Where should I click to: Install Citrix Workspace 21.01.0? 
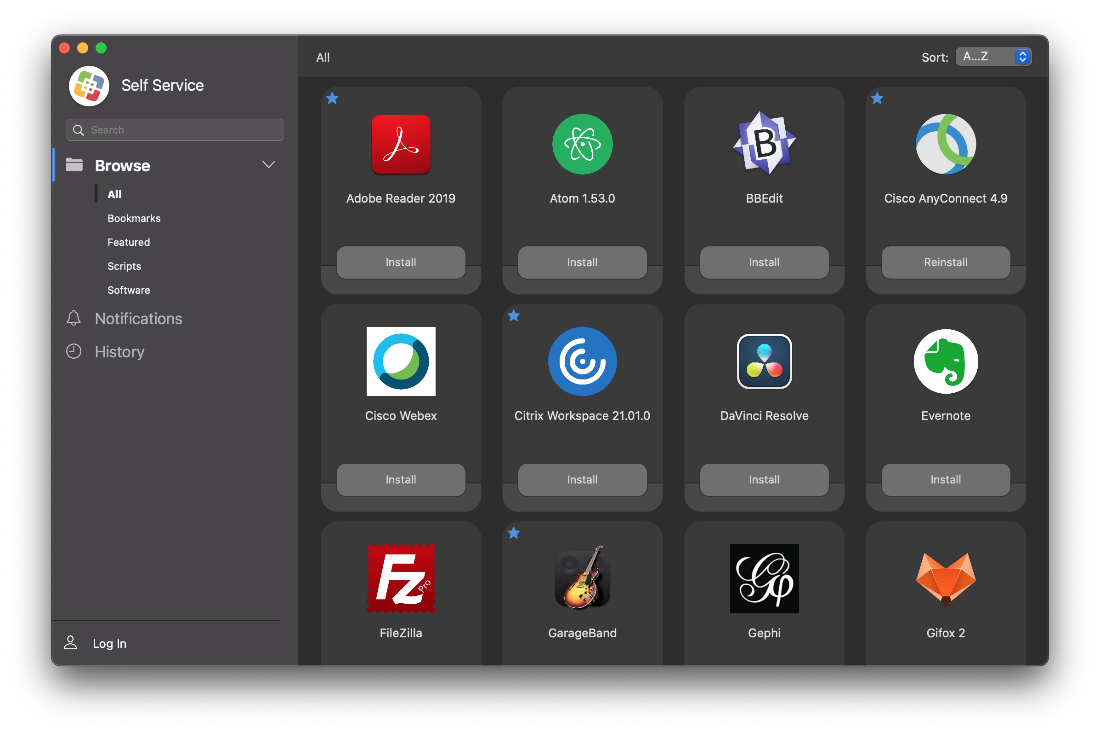click(x=582, y=479)
